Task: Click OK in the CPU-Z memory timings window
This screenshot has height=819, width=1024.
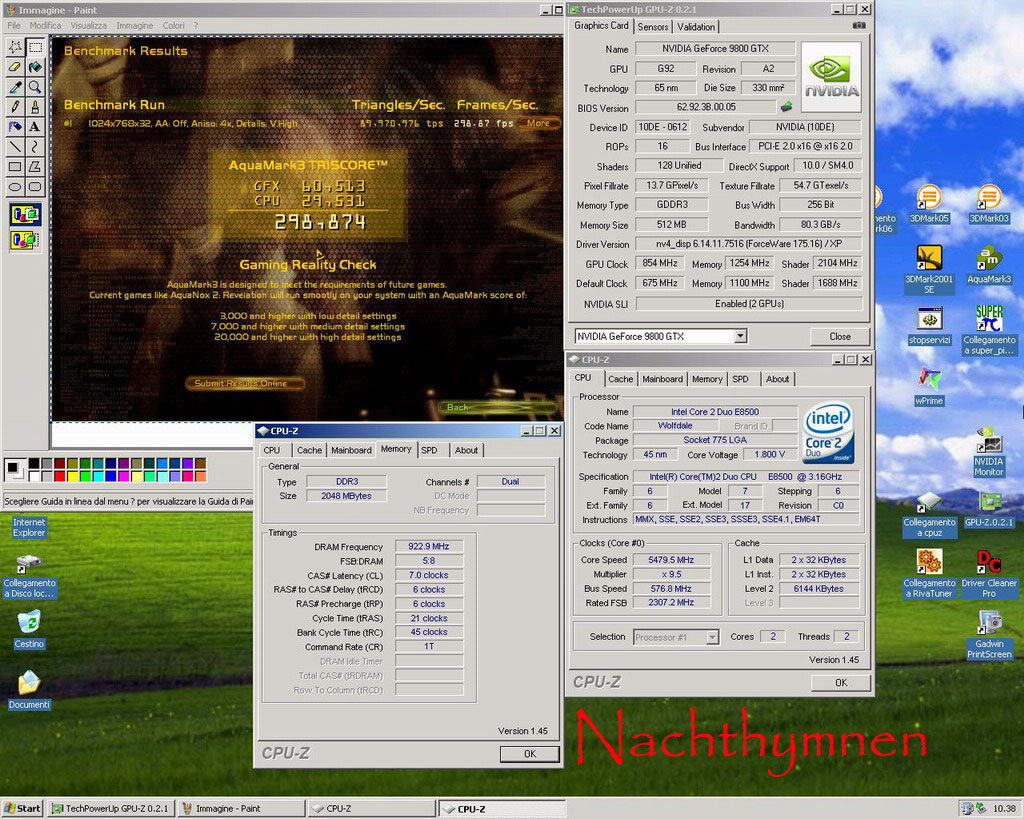Action: point(530,754)
